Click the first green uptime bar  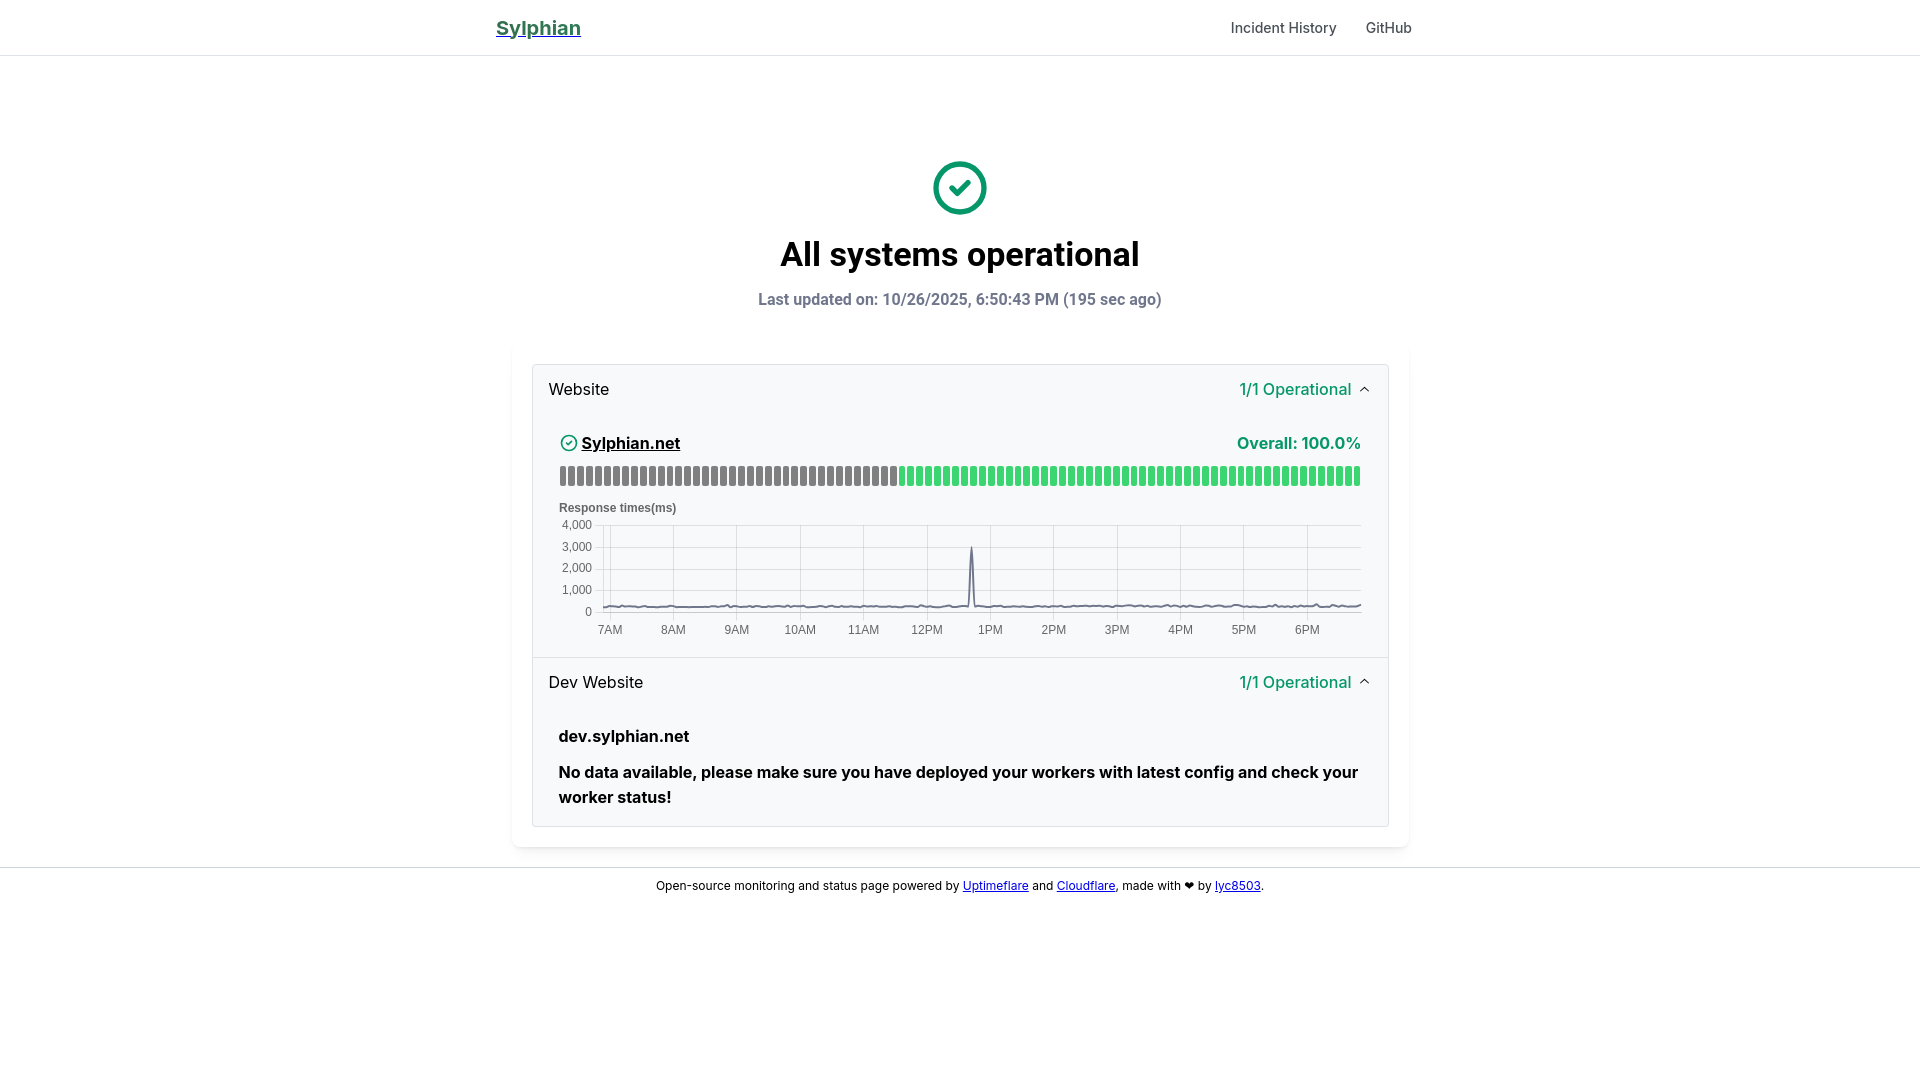[902, 476]
